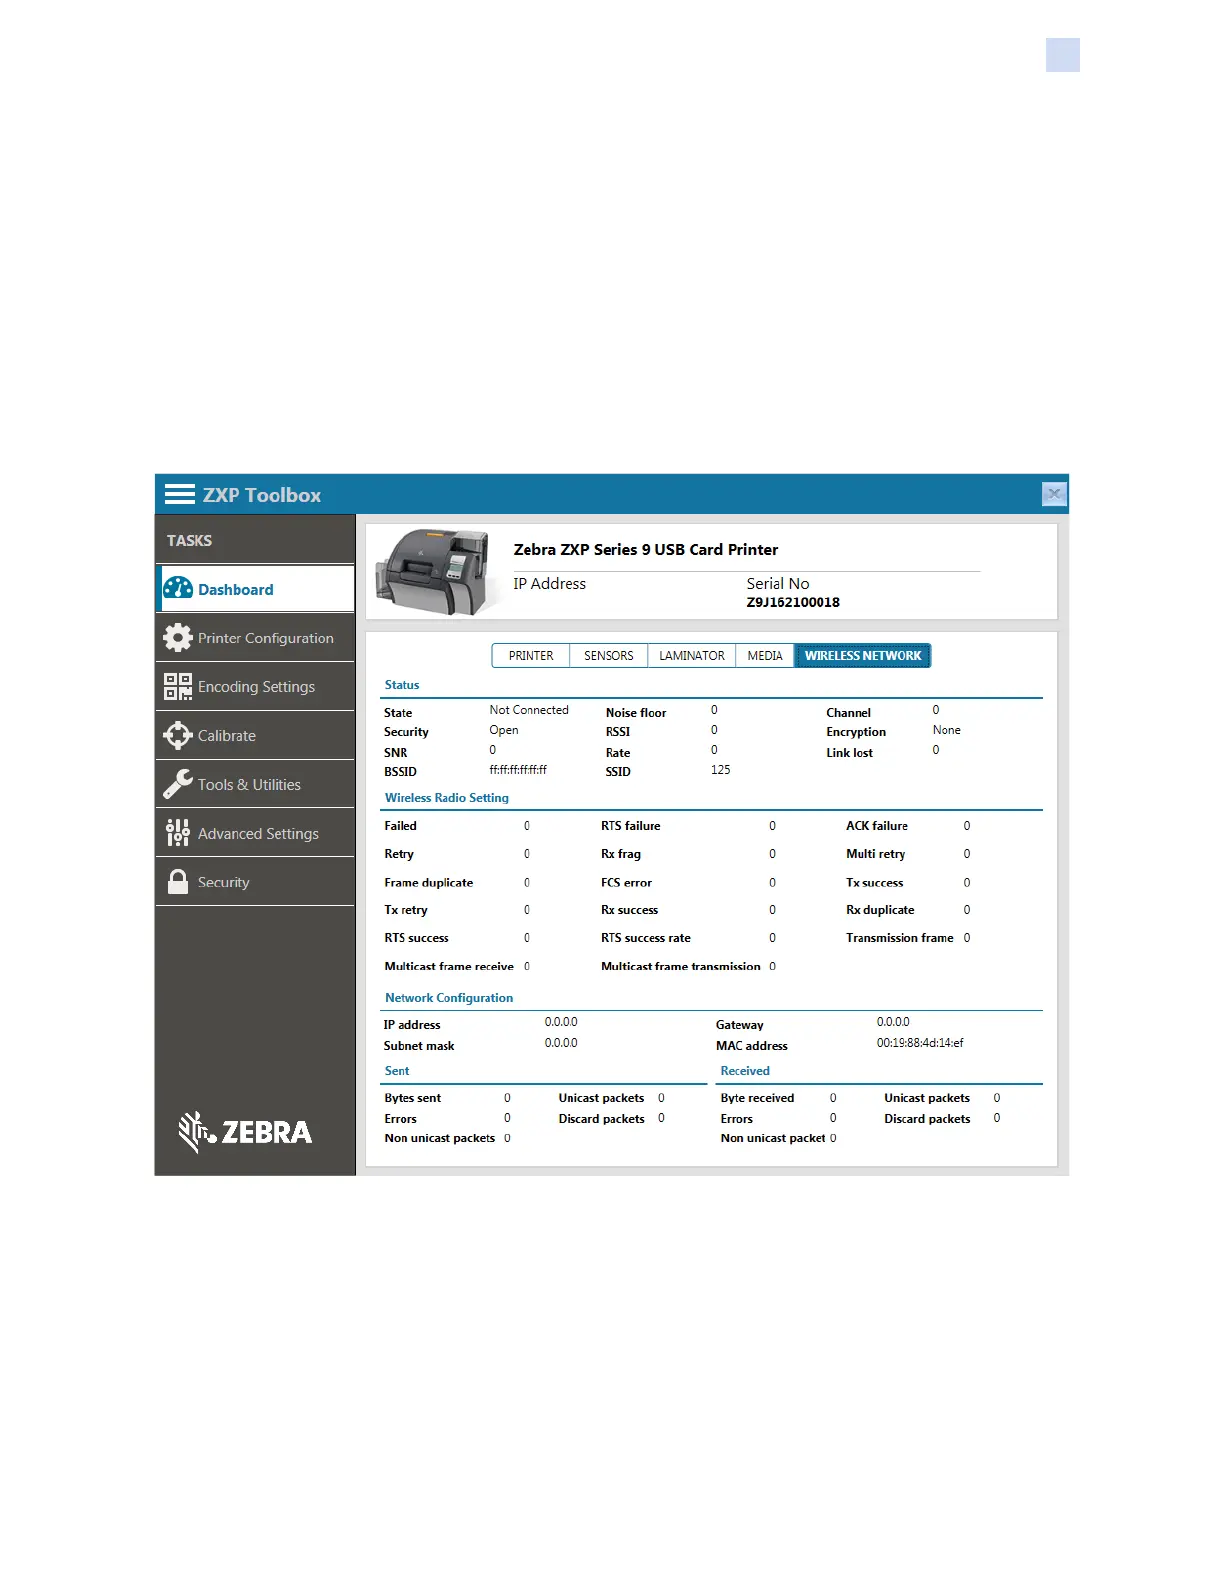This screenshot has height=1584, width=1224.
Task: Open Tools & Utilities
Action: 256,784
